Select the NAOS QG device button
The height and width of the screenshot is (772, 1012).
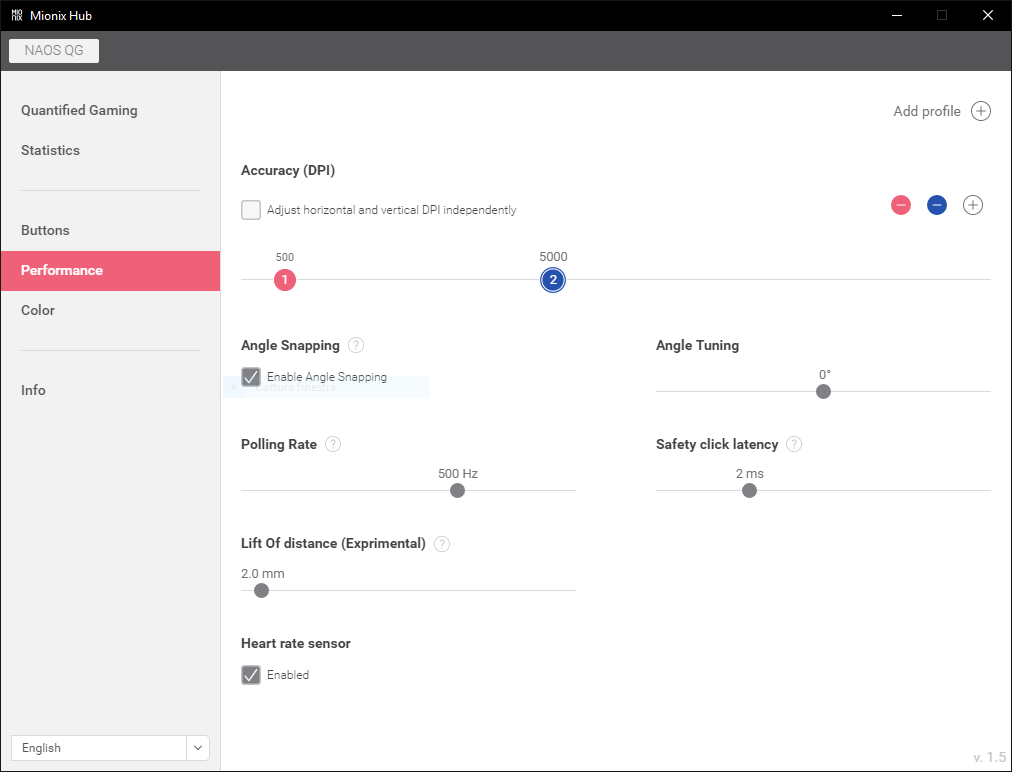[x=54, y=51]
